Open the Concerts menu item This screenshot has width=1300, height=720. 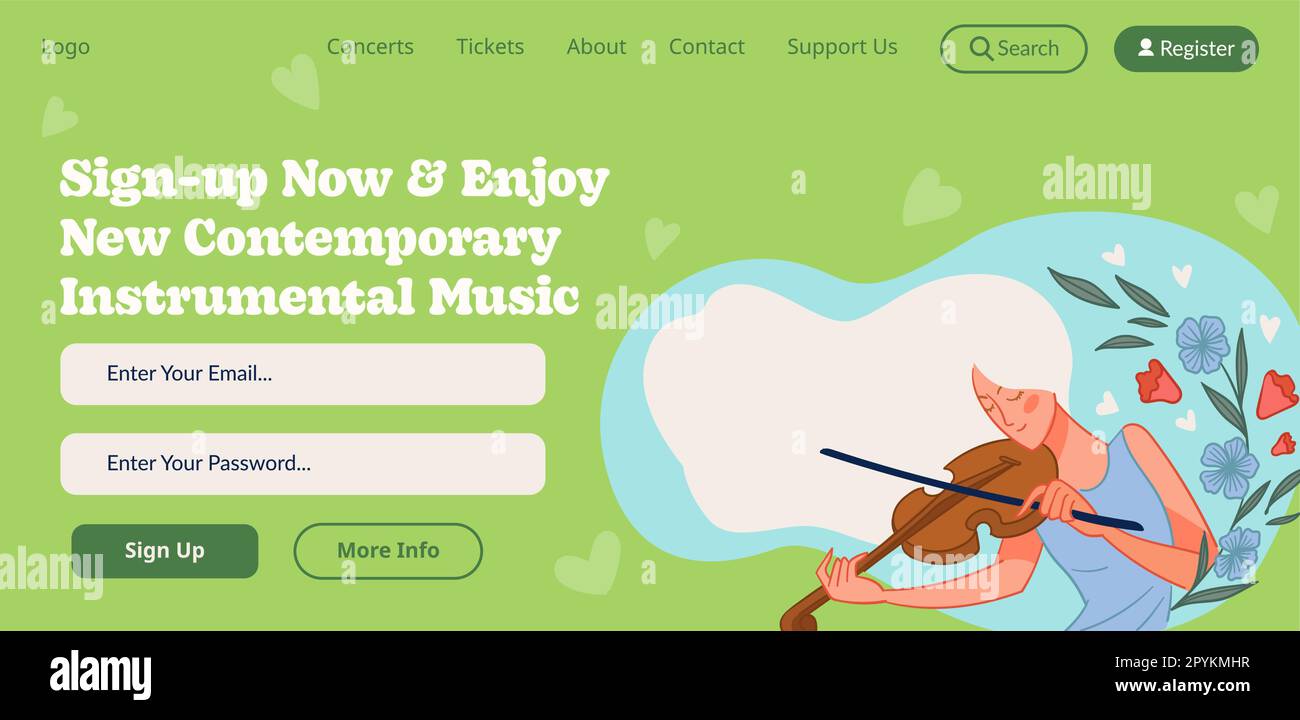tap(370, 47)
